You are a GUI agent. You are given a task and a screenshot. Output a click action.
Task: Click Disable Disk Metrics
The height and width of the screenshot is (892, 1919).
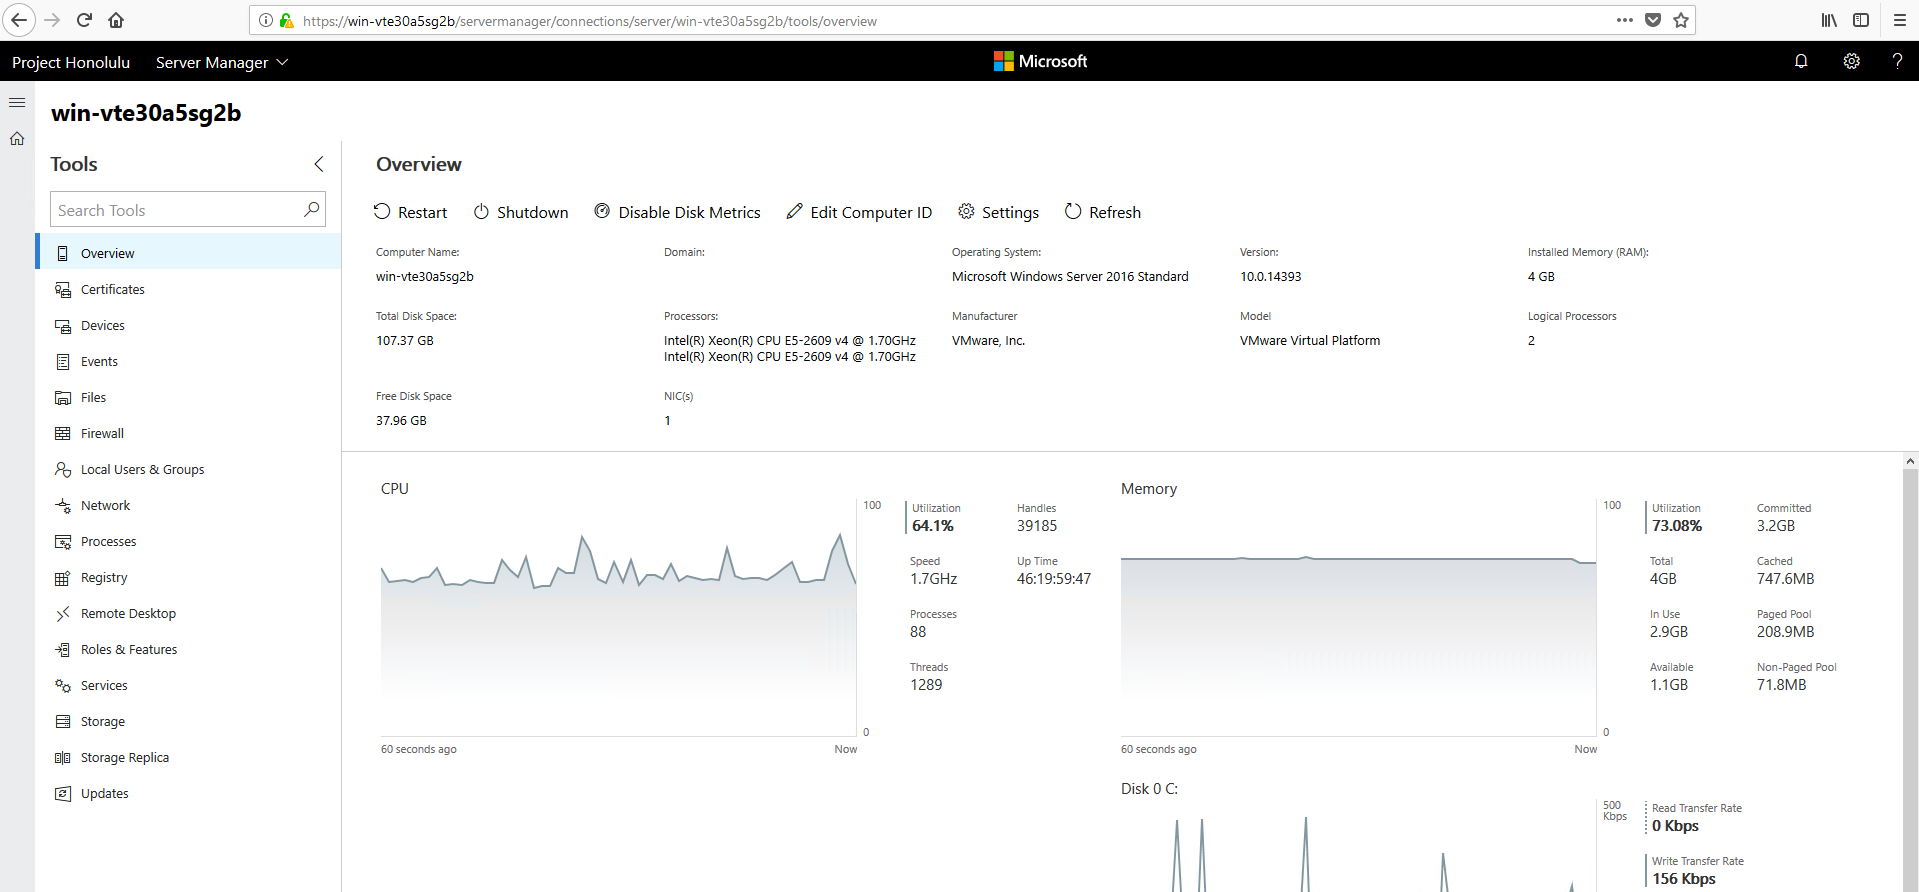pyautogui.click(x=677, y=212)
